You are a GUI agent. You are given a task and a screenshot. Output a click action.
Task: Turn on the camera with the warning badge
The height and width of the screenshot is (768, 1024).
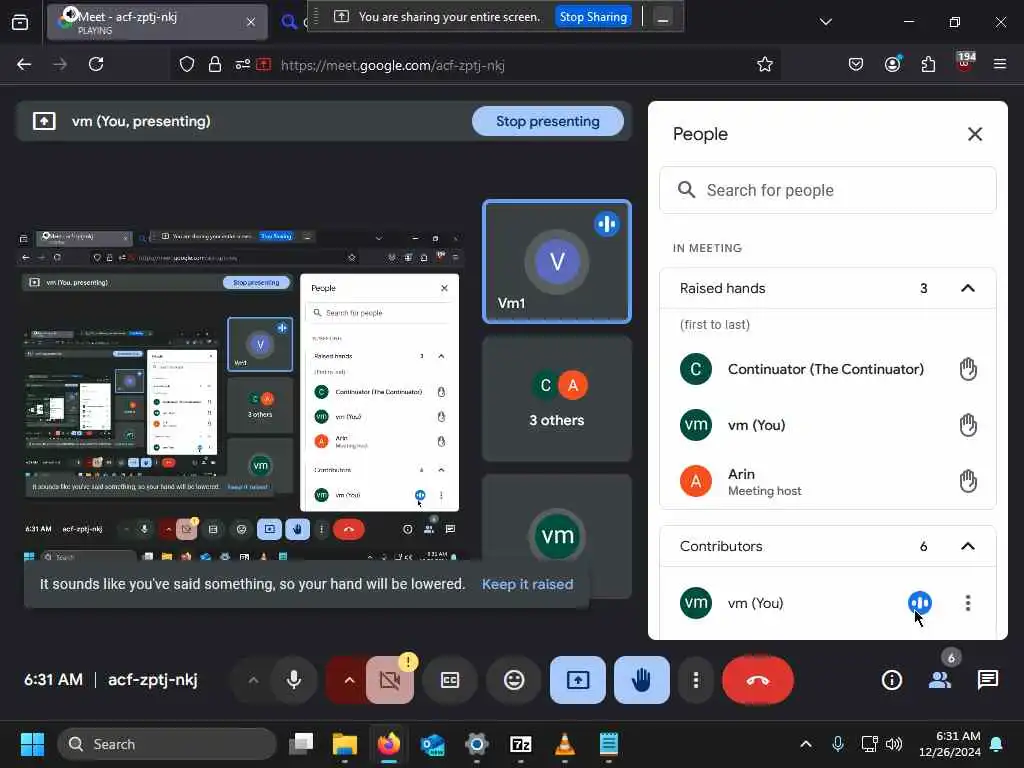[390, 680]
